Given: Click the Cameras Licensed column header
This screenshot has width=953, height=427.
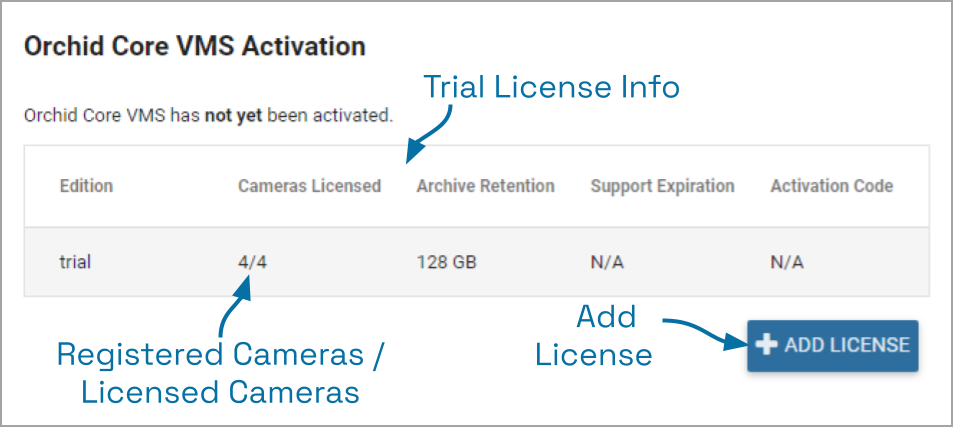Looking at the screenshot, I should [309, 186].
